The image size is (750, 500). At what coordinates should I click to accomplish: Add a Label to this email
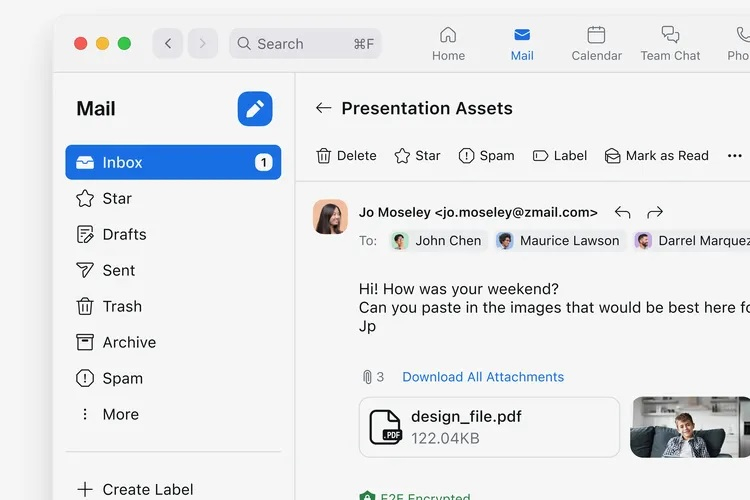[x=559, y=156]
